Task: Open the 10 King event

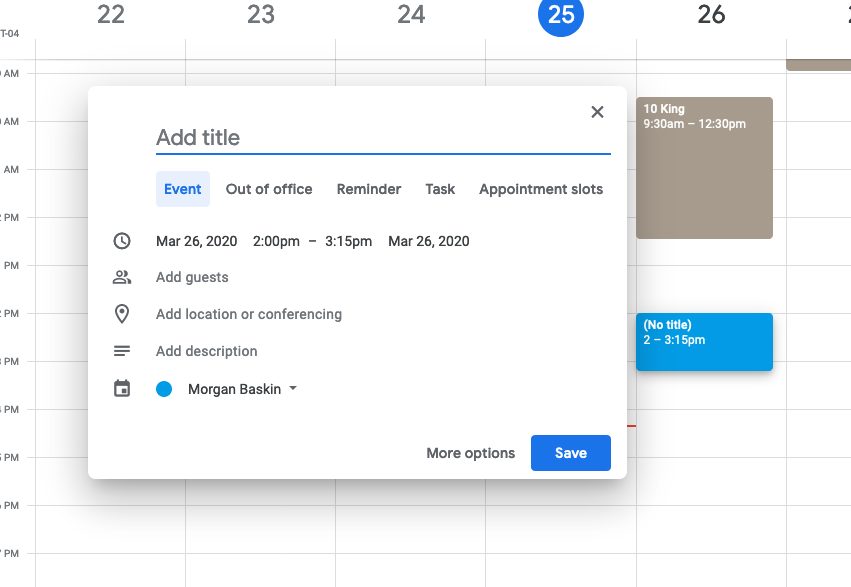Action: (x=704, y=168)
